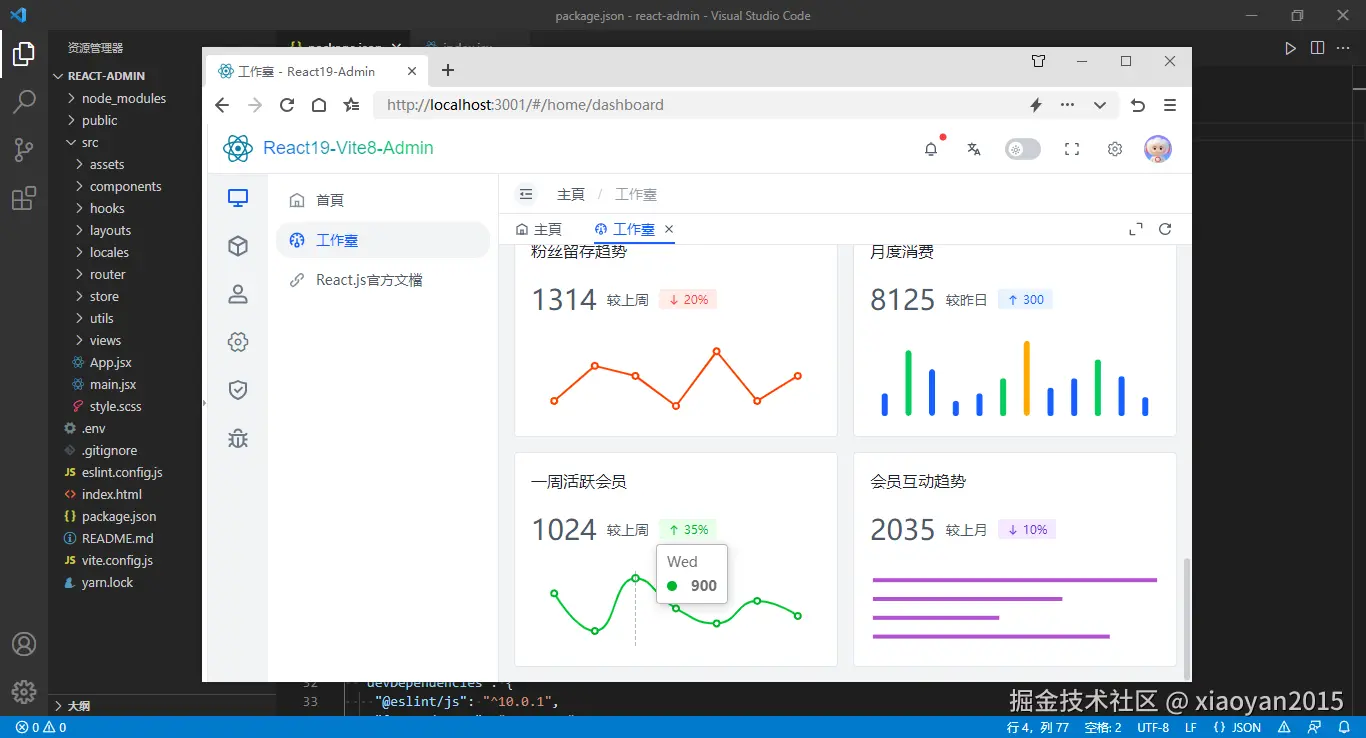Select the 工作臺 menu item in the side menu
The width and height of the screenshot is (1366, 738).
tap(383, 240)
